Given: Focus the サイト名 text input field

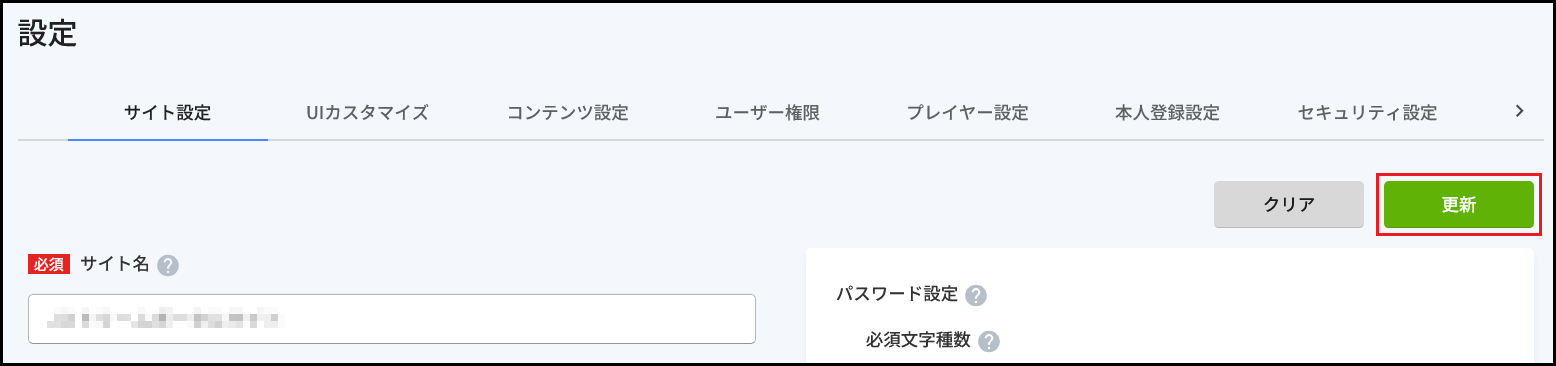Looking at the screenshot, I should click(x=392, y=319).
